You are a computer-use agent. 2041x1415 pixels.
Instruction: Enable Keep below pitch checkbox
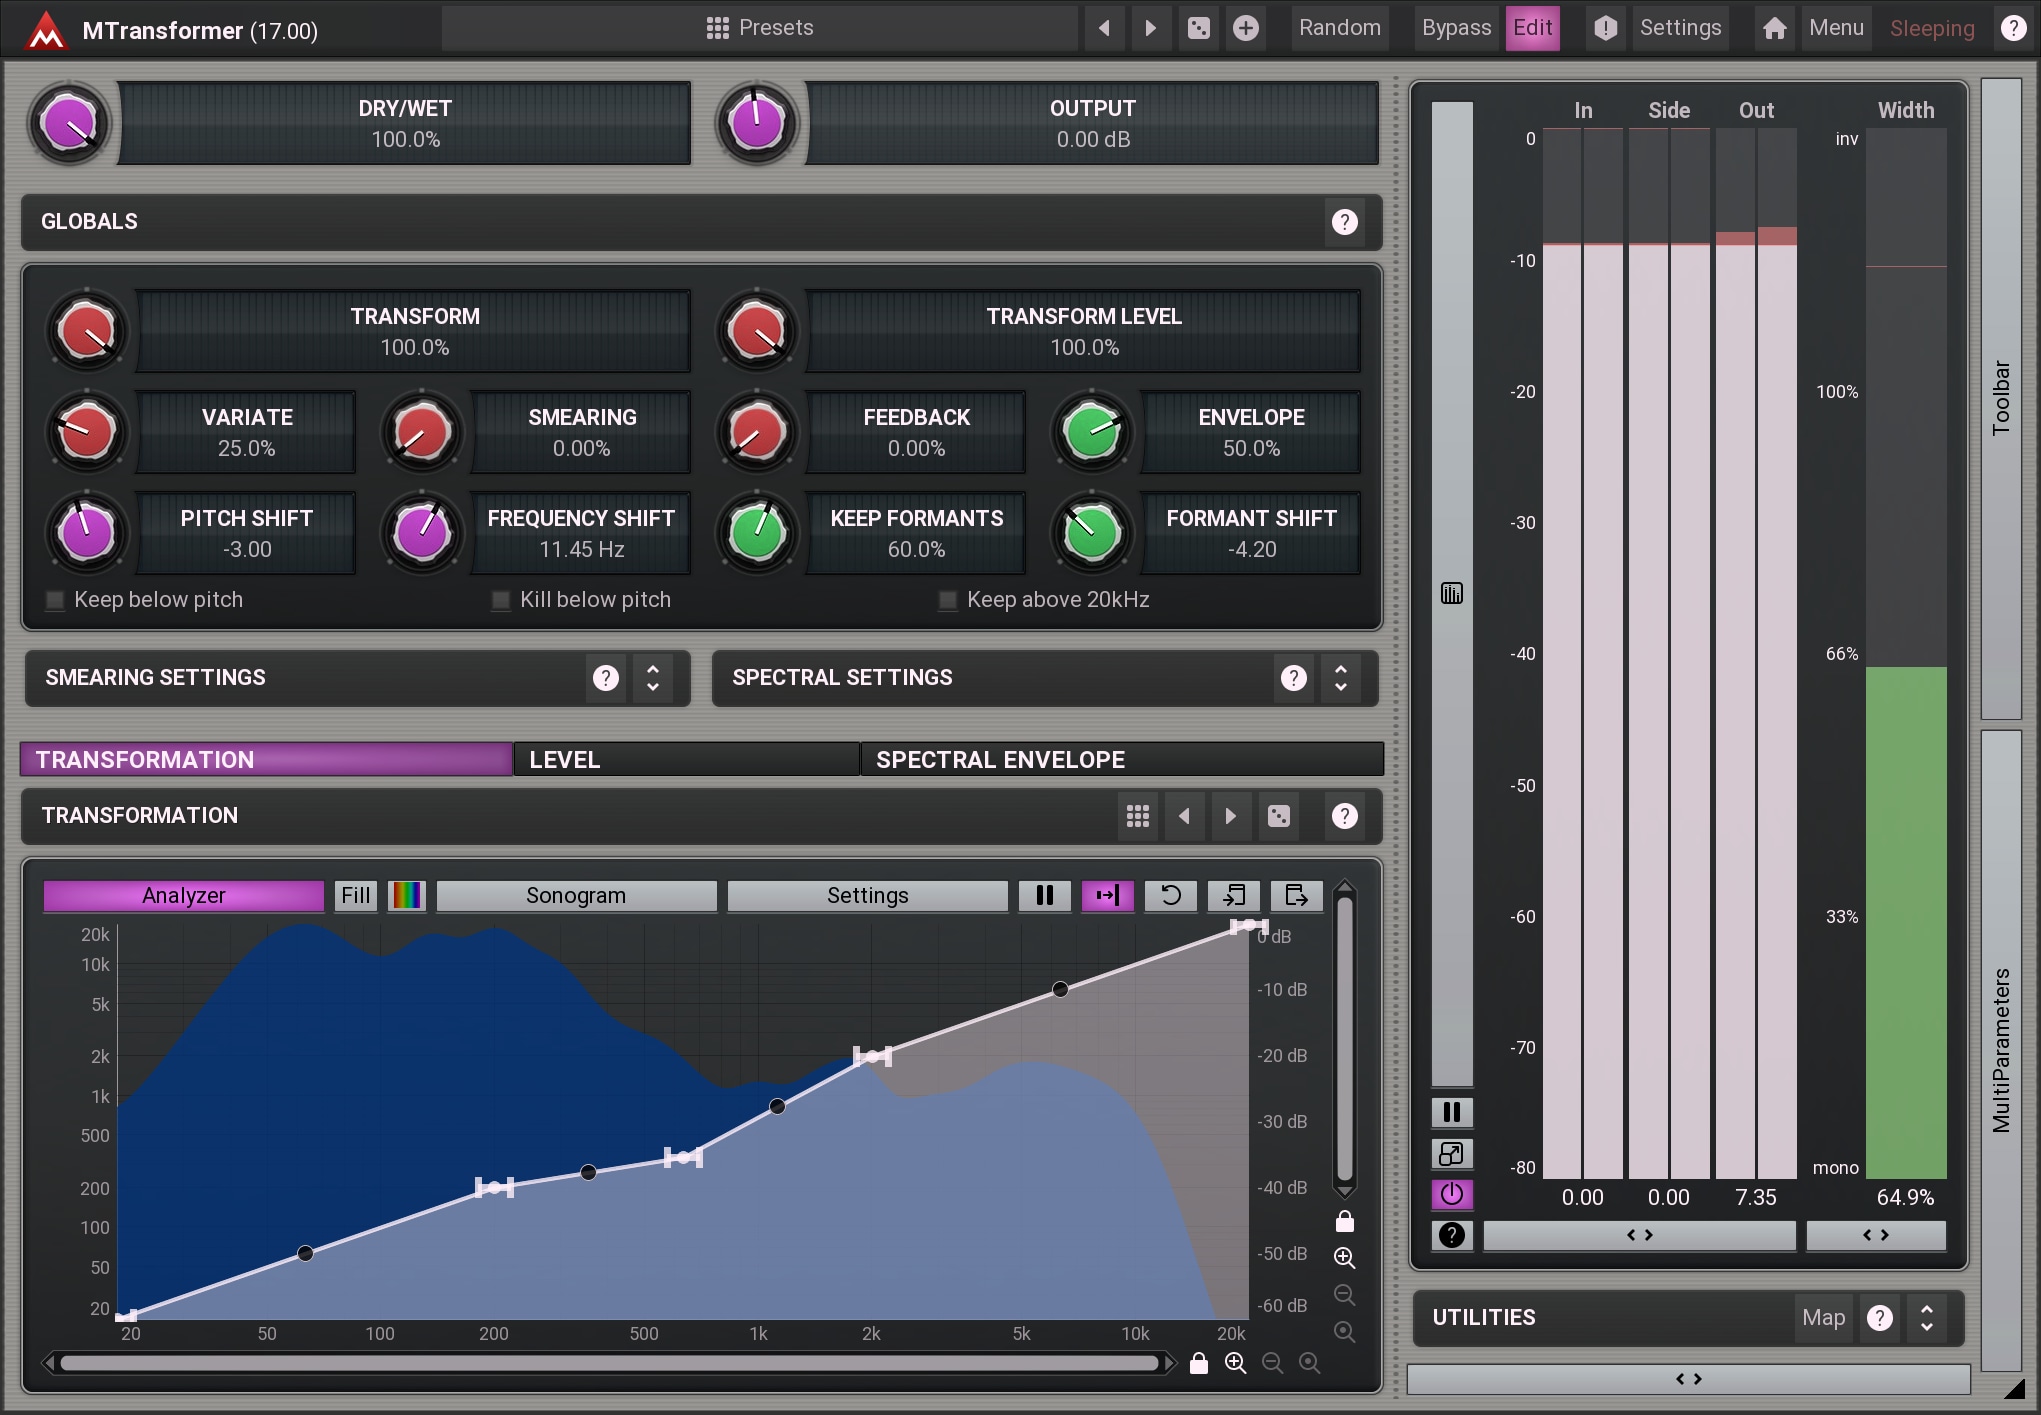click(x=55, y=600)
